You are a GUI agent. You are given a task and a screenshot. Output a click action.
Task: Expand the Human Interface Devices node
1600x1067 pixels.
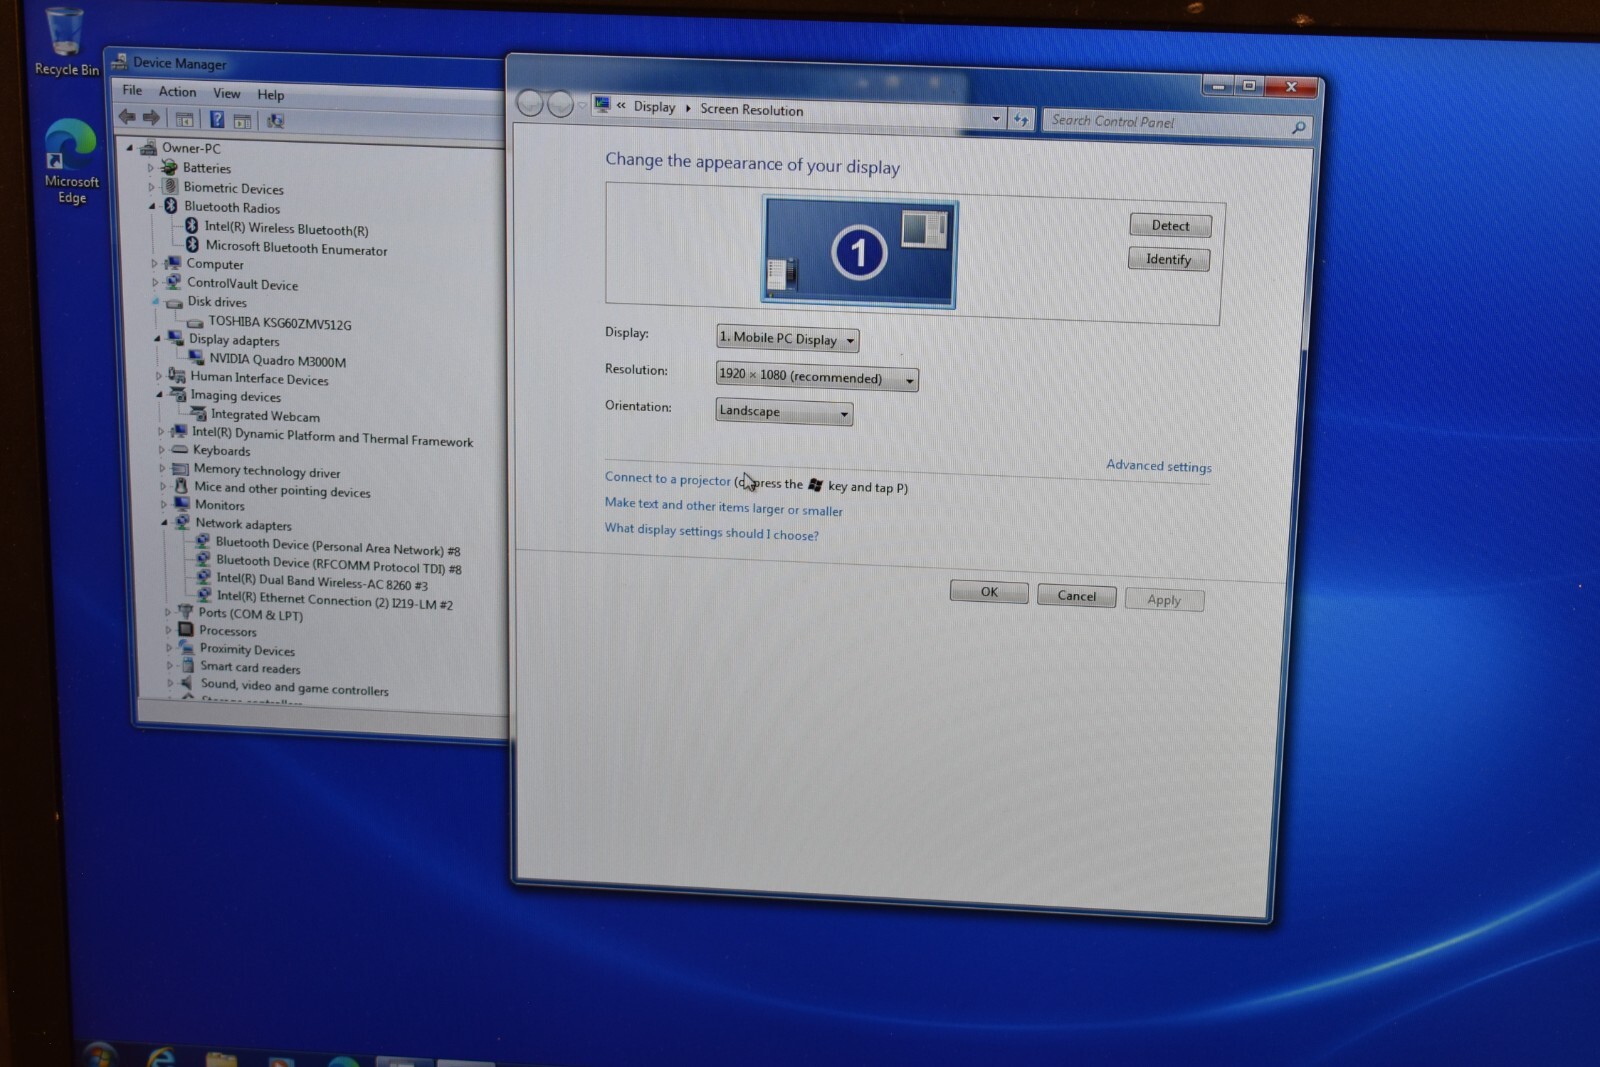pyautogui.click(x=158, y=376)
